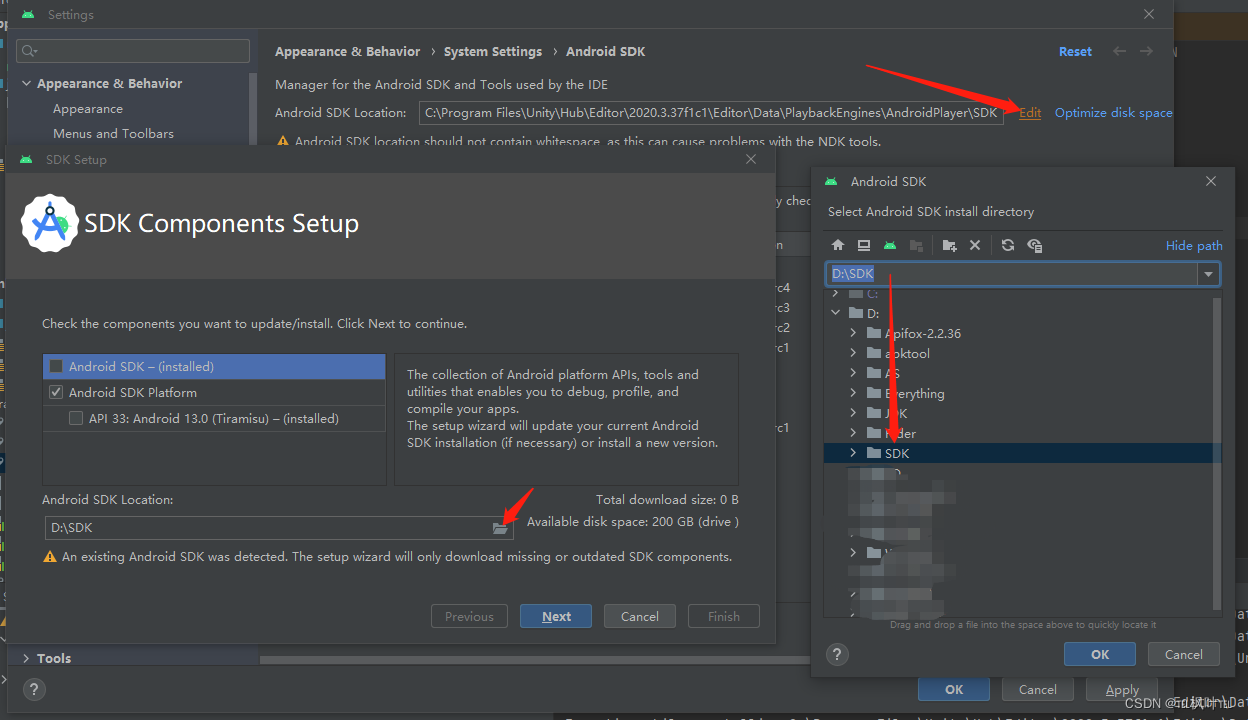Click System Settings breadcrumb
This screenshot has height=720, width=1248.
[x=493, y=51]
